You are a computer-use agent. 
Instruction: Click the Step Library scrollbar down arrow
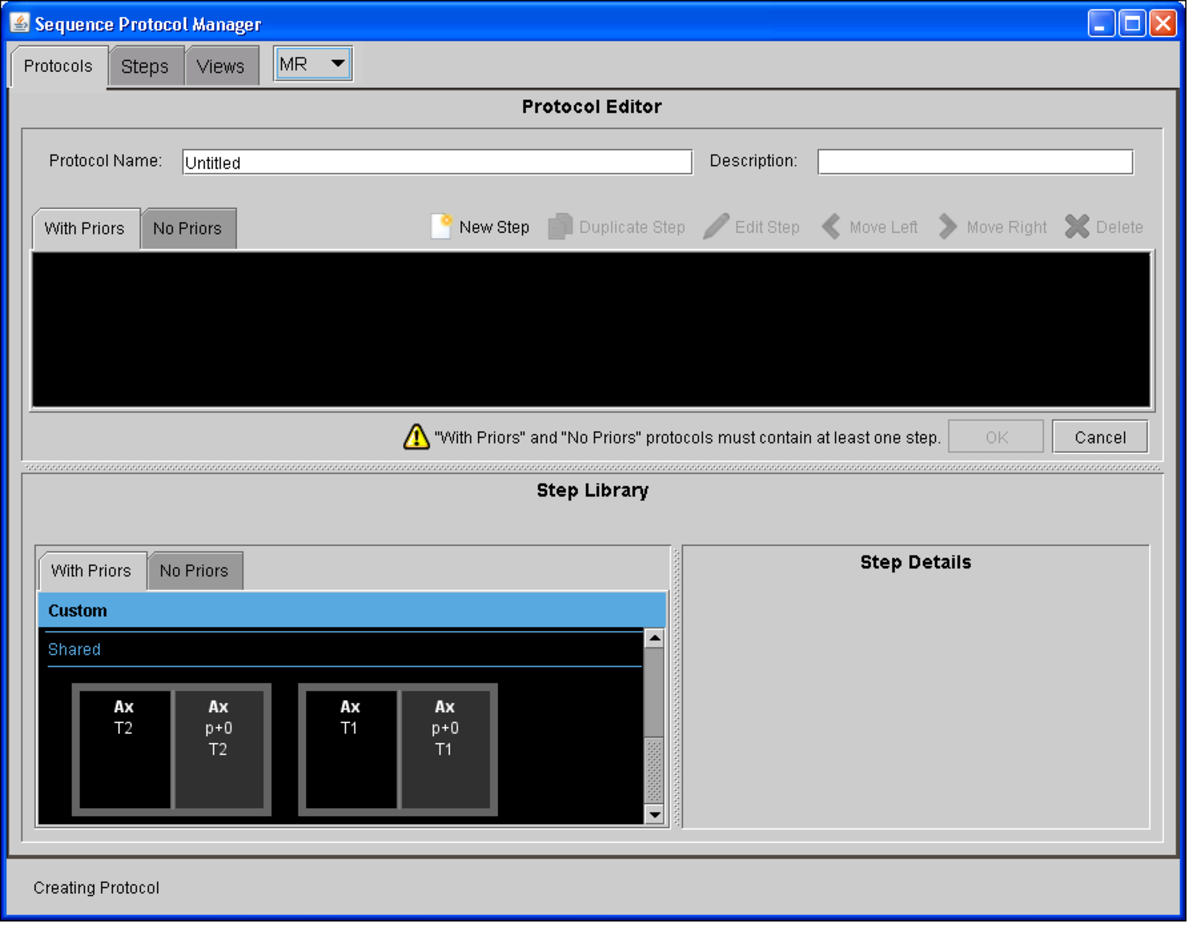click(x=654, y=814)
